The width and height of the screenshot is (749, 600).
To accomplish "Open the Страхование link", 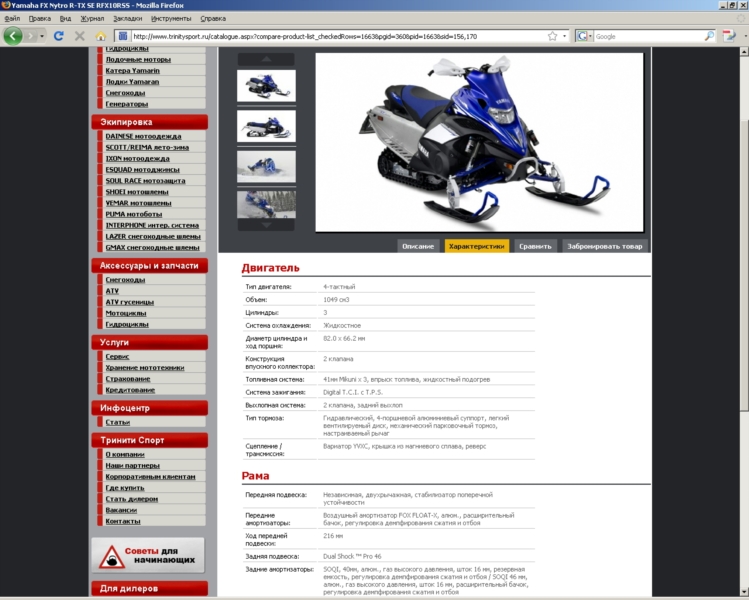I will pyautogui.click(x=128, y=379).
